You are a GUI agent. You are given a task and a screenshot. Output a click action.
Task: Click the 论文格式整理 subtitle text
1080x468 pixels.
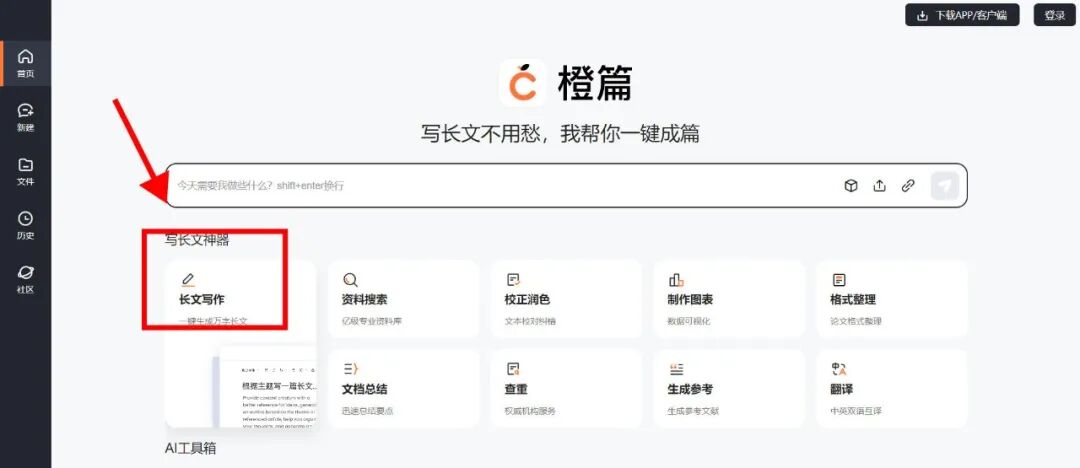click(856, 321)
